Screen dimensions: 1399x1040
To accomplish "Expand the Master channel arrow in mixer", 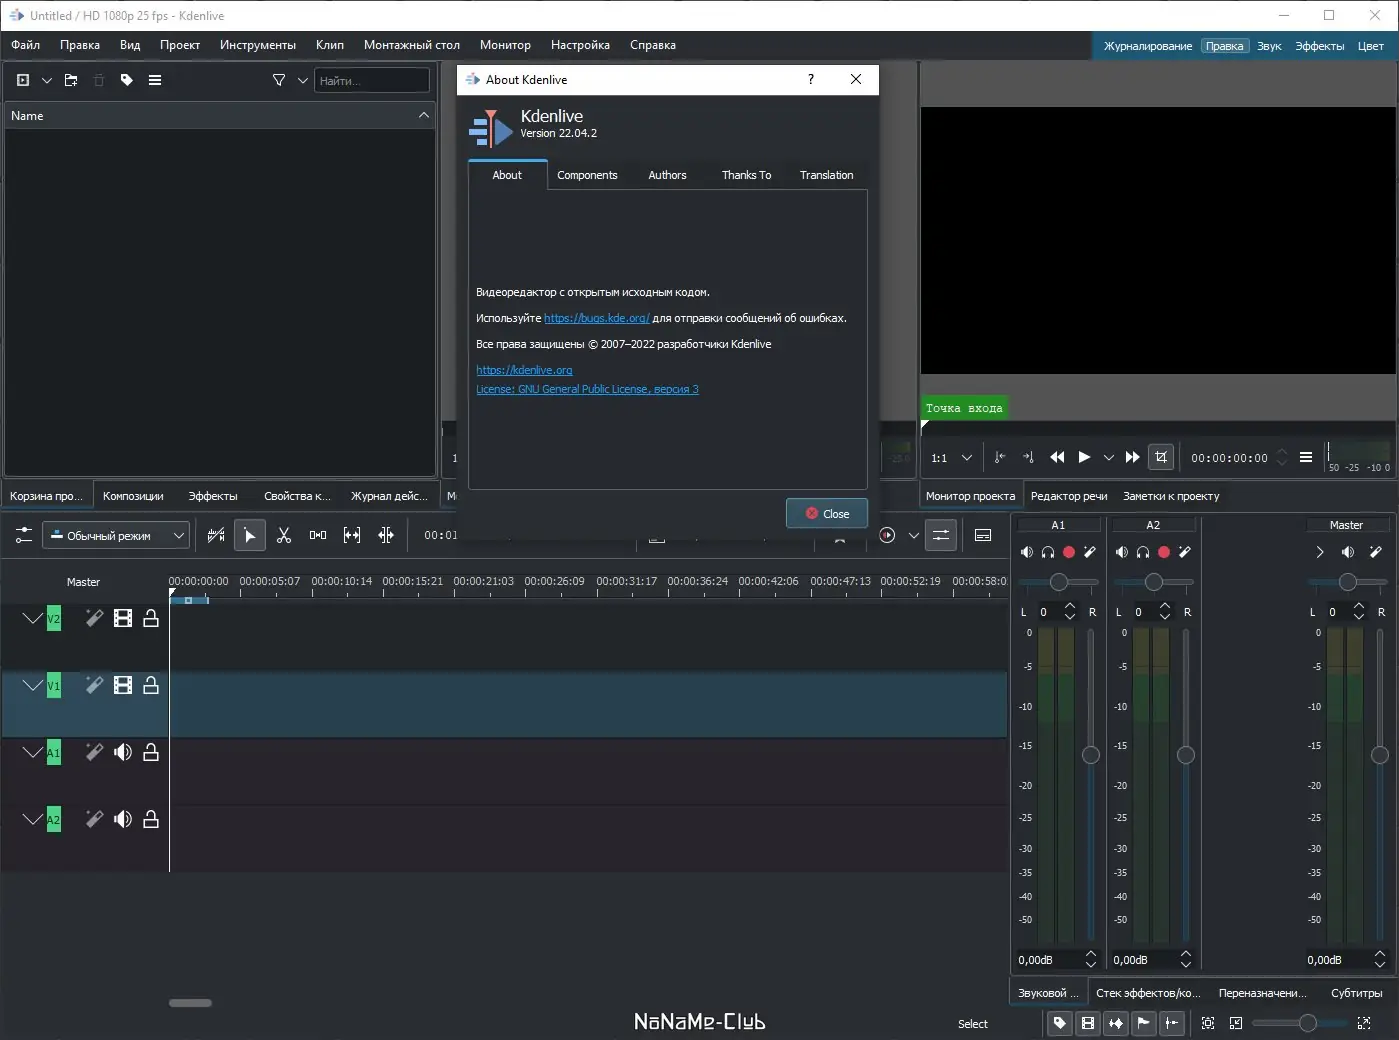I will [1319, 552].
